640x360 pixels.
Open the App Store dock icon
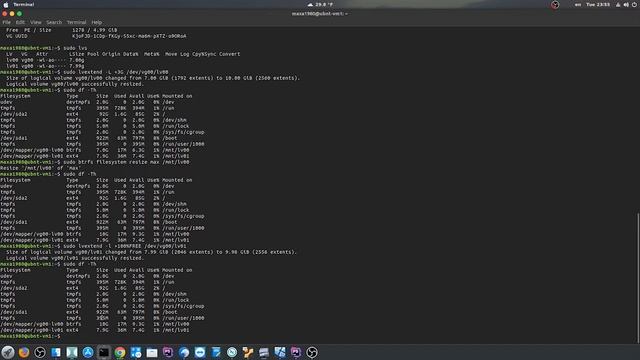pos(88,352)
